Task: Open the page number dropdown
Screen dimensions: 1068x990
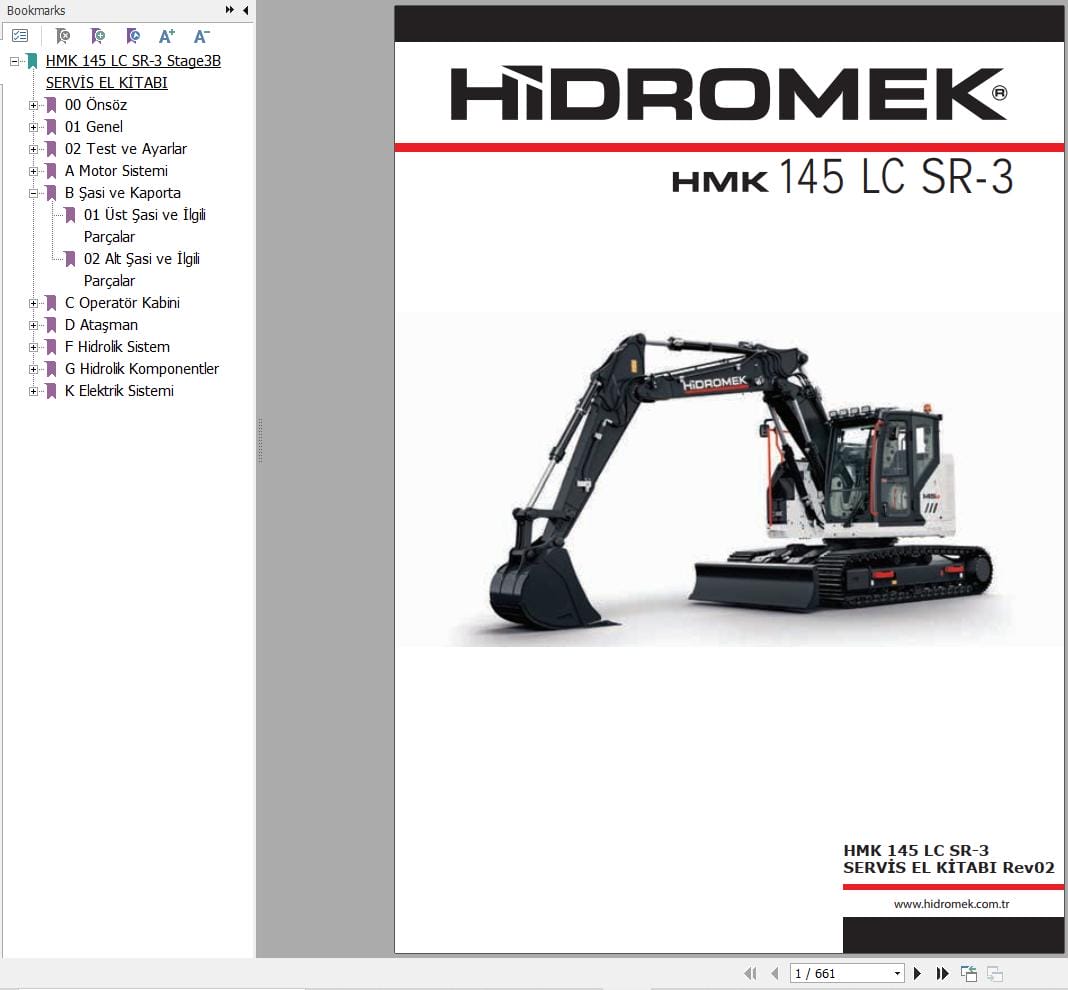Action: tap(897, 973)
